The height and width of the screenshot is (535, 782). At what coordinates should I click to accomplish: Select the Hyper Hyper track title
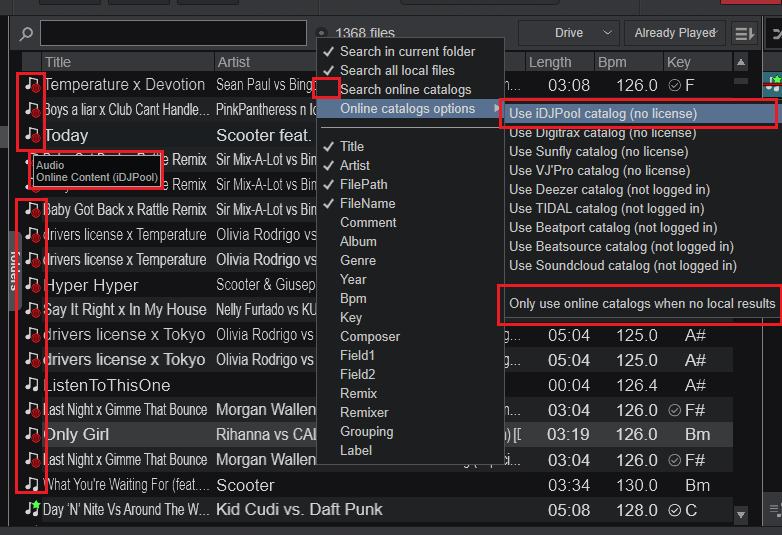tap(91, 285)
